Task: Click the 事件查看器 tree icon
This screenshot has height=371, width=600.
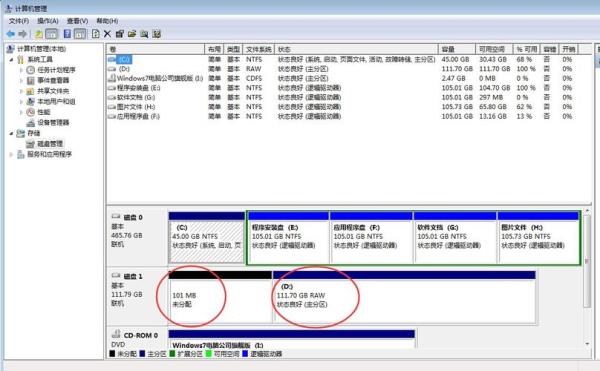Action: 30,81
